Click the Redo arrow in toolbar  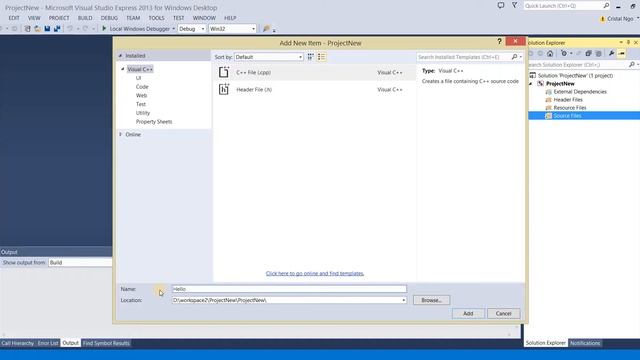85,29
